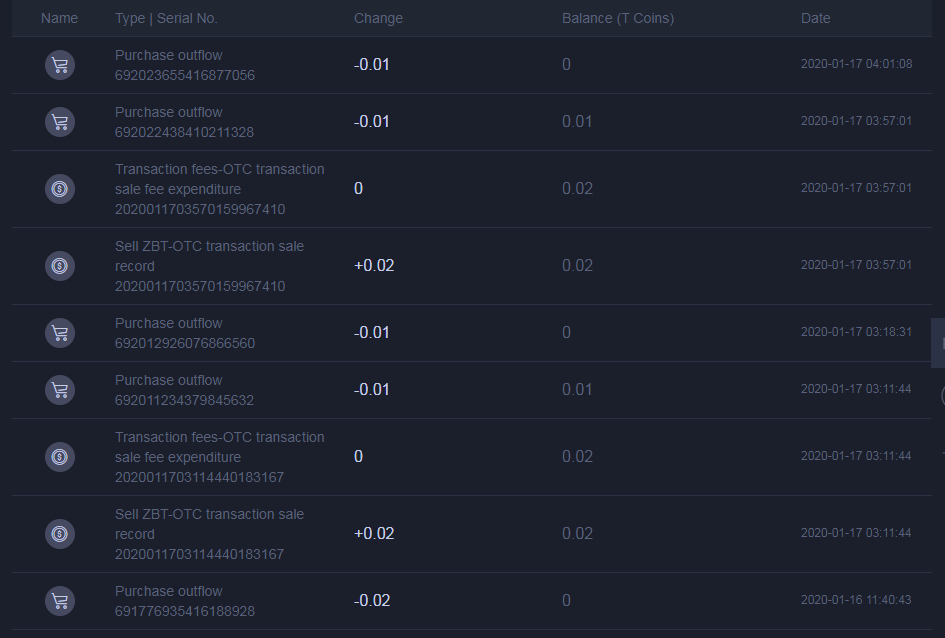The height and width of the screenshot is (638, 945).
Task: Click balance 0 in 04:01:08 row
Action: [x=567, y=64]
